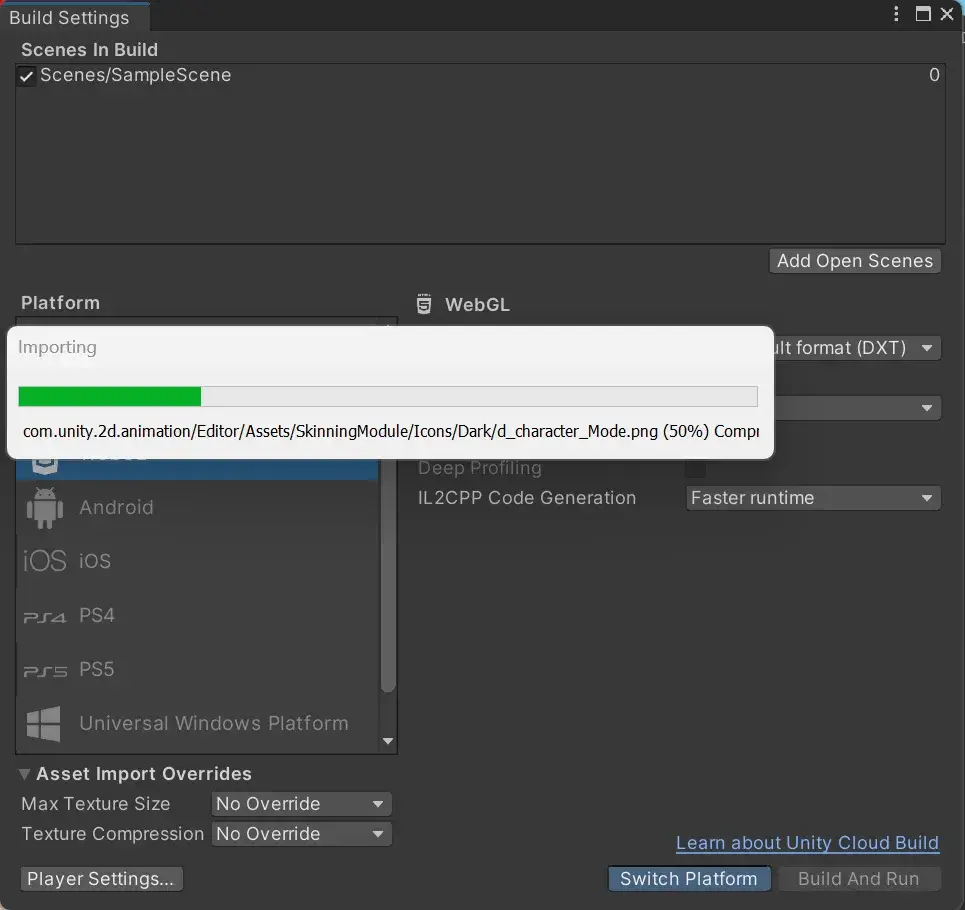Select the iOS platform icon
Image resolution: width=965 pixels, height=910 pixels.
44,561
